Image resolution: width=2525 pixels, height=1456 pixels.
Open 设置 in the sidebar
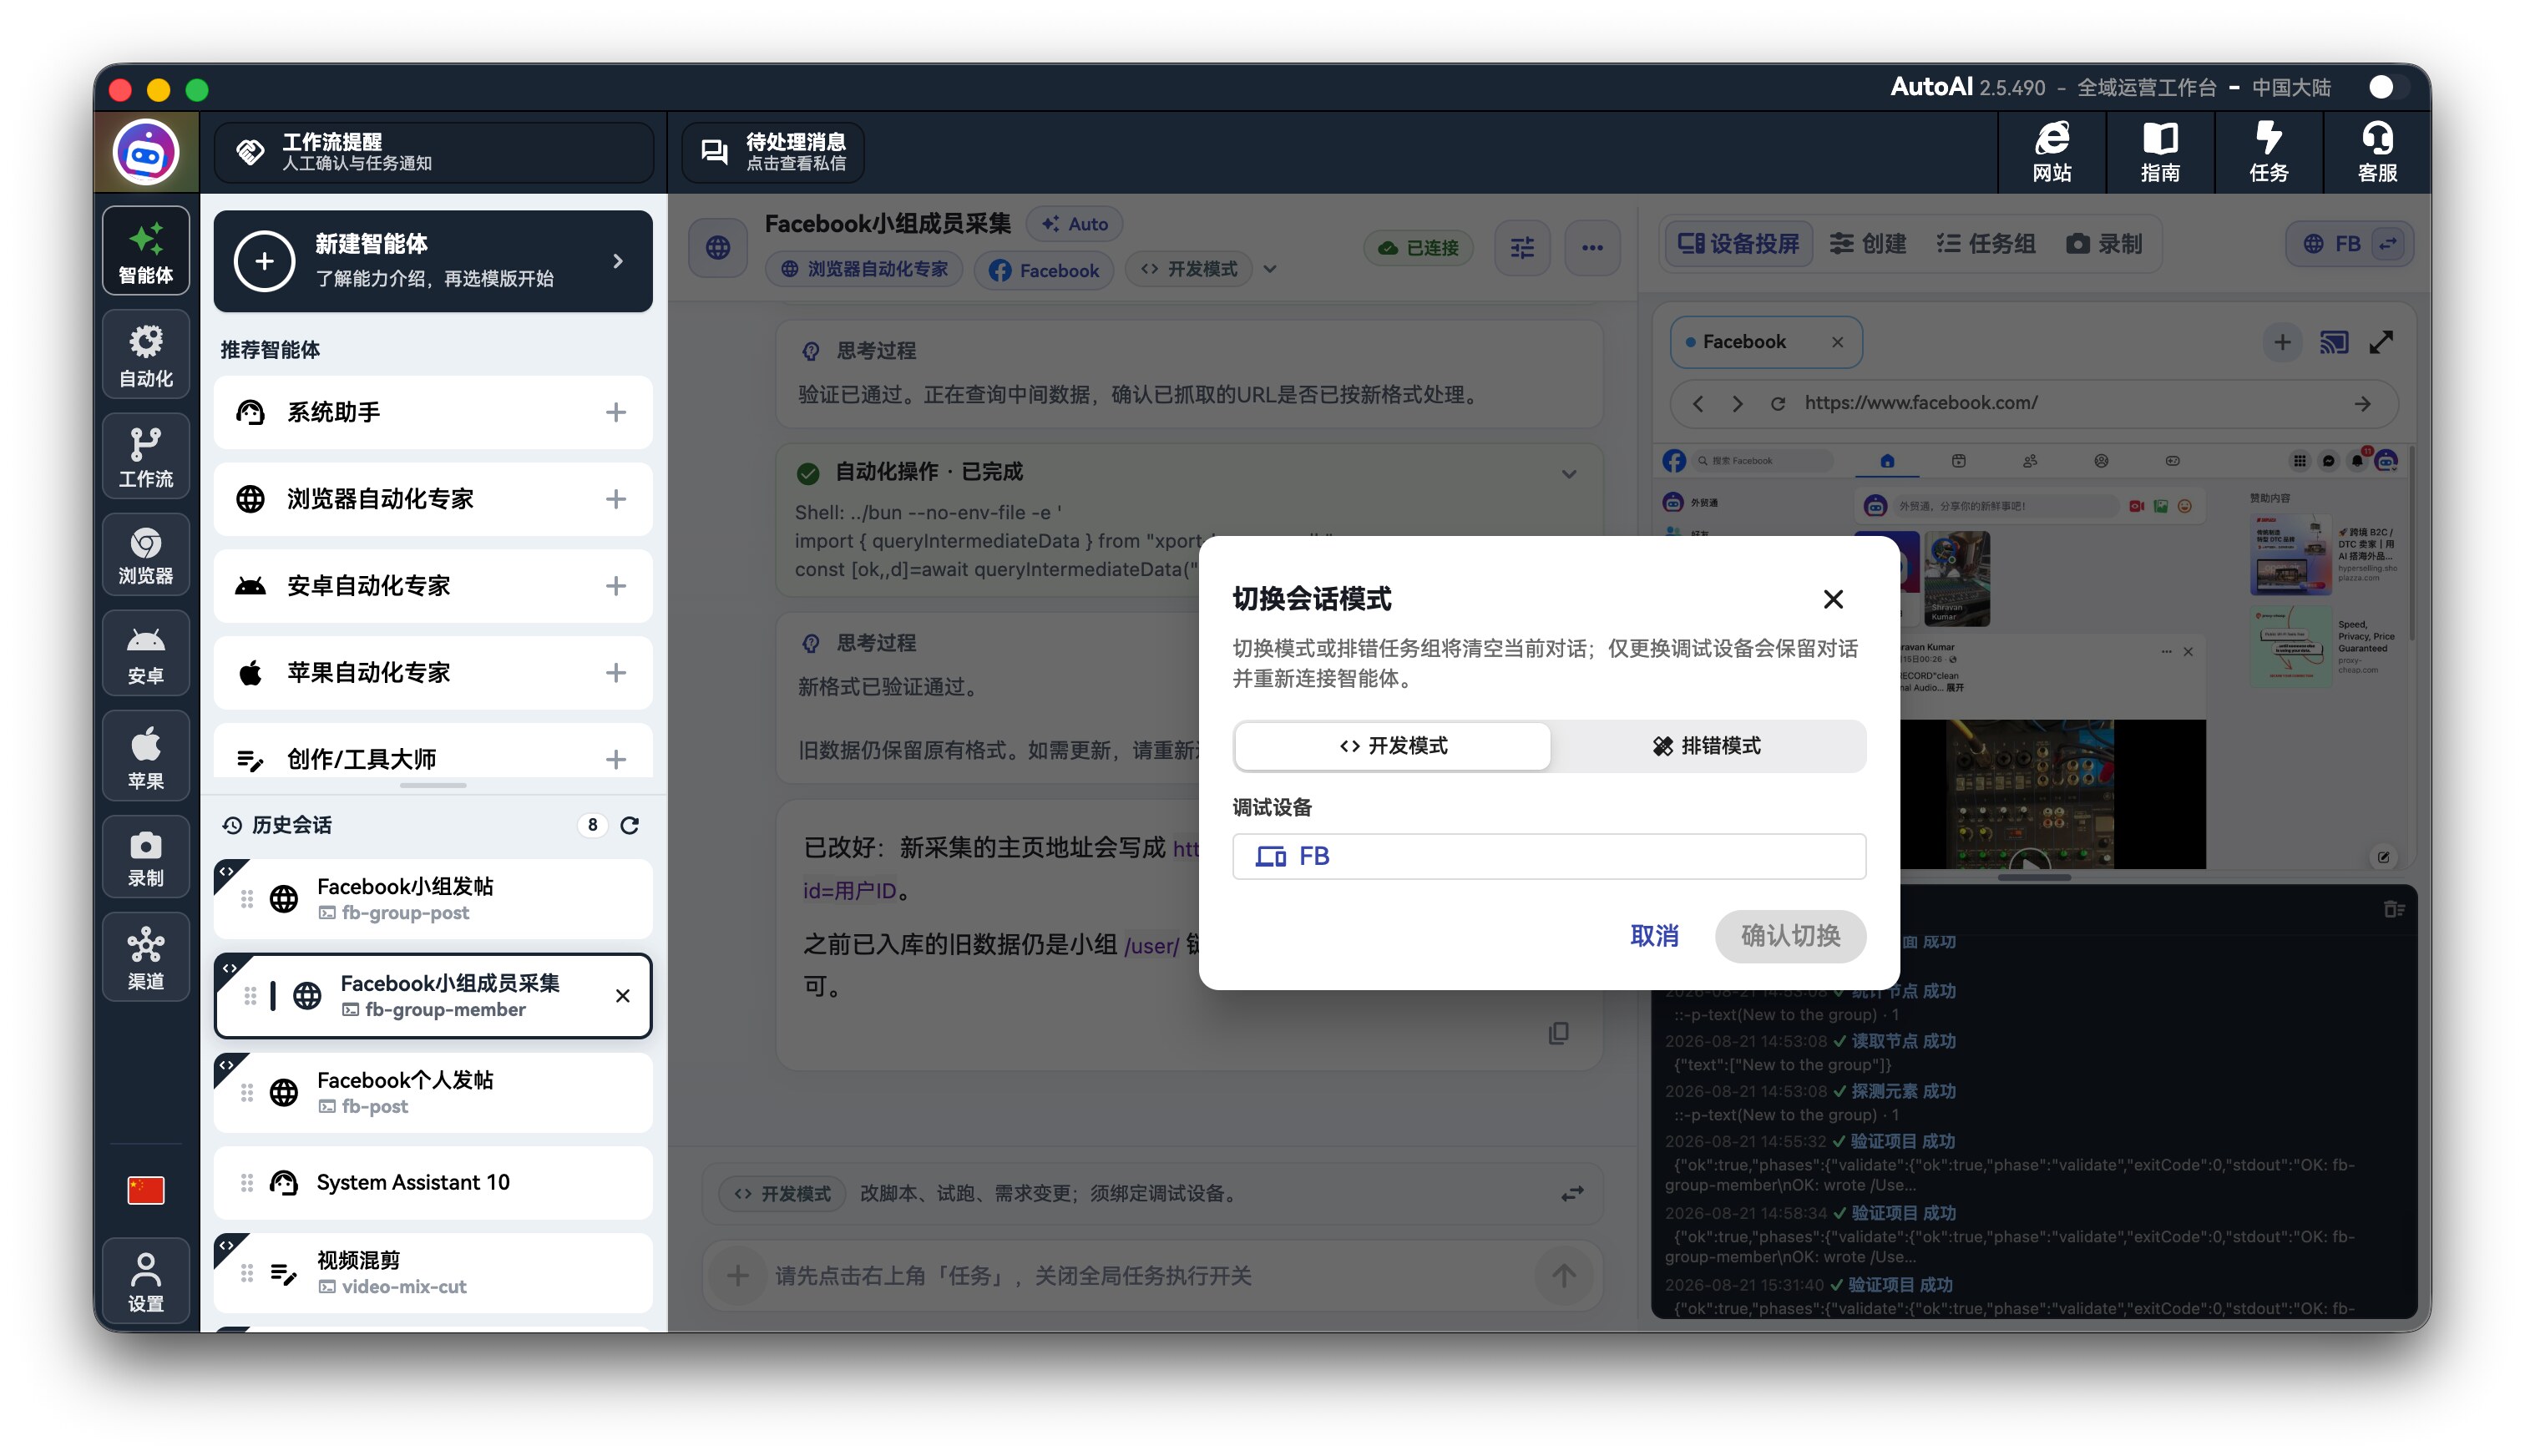pyautogui.click(x=146, y=1282)
